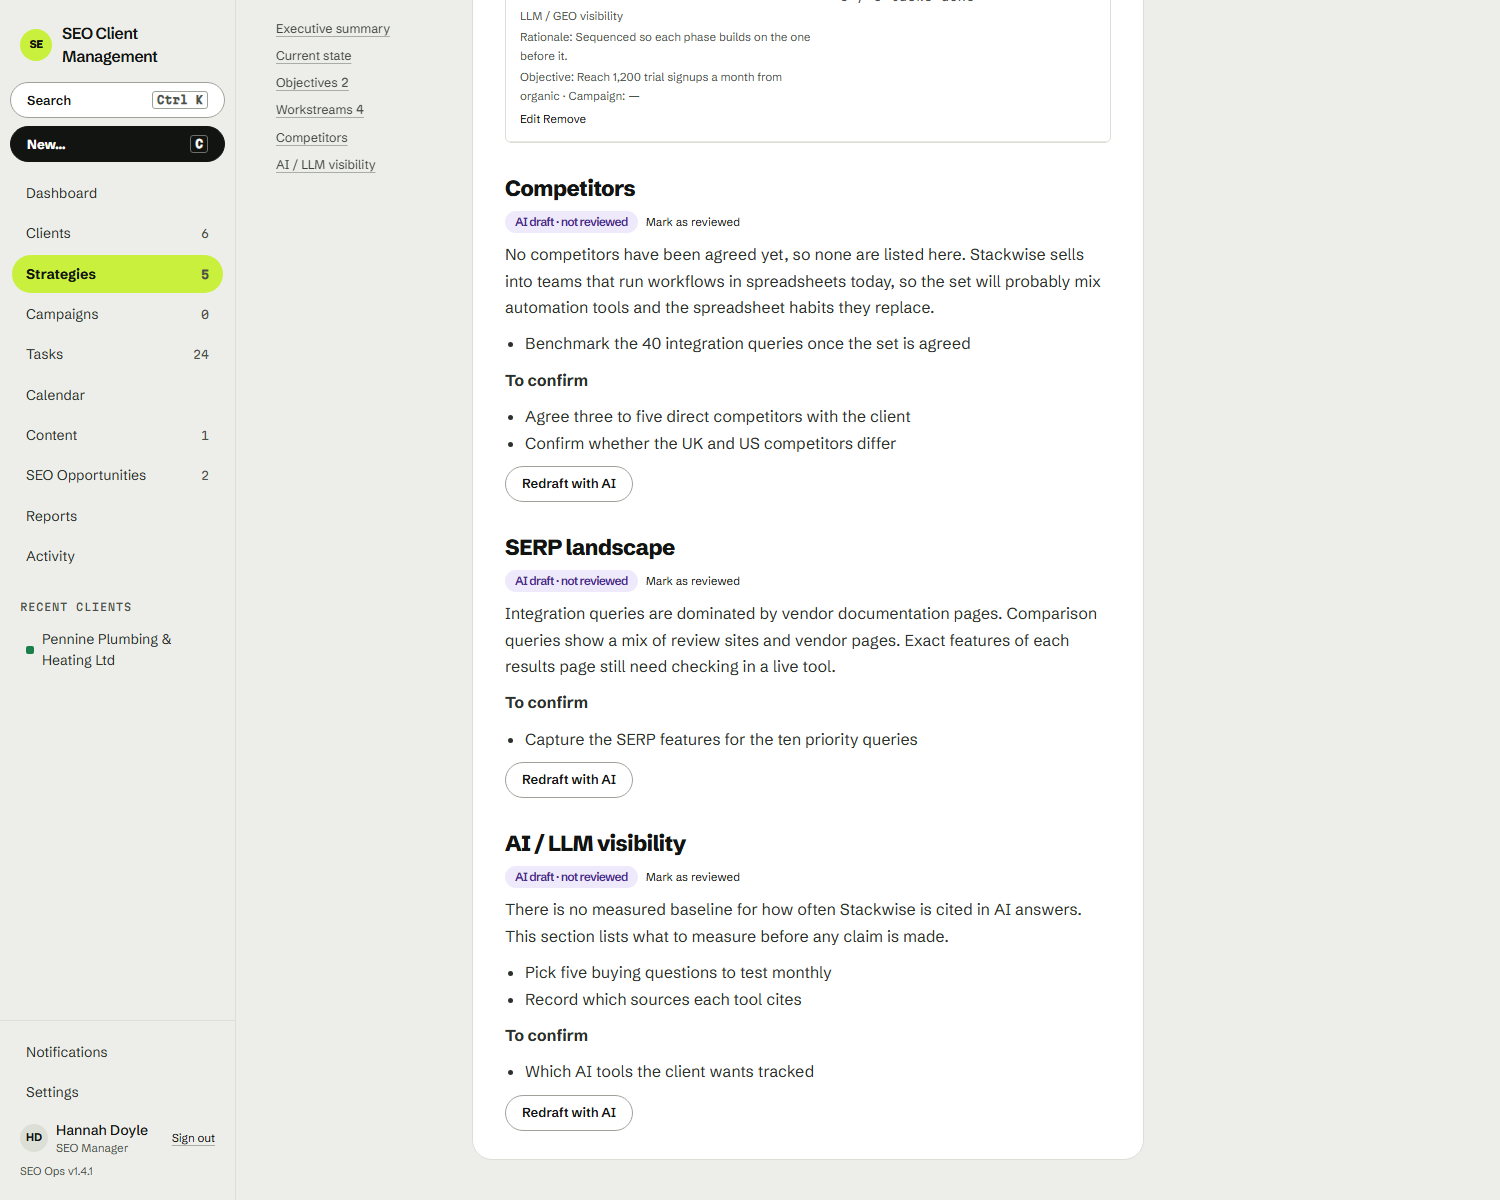The image size is (1500, 1200).
Task: Remove the LLM / GEO visibility workstream
Action: (565, 119)
